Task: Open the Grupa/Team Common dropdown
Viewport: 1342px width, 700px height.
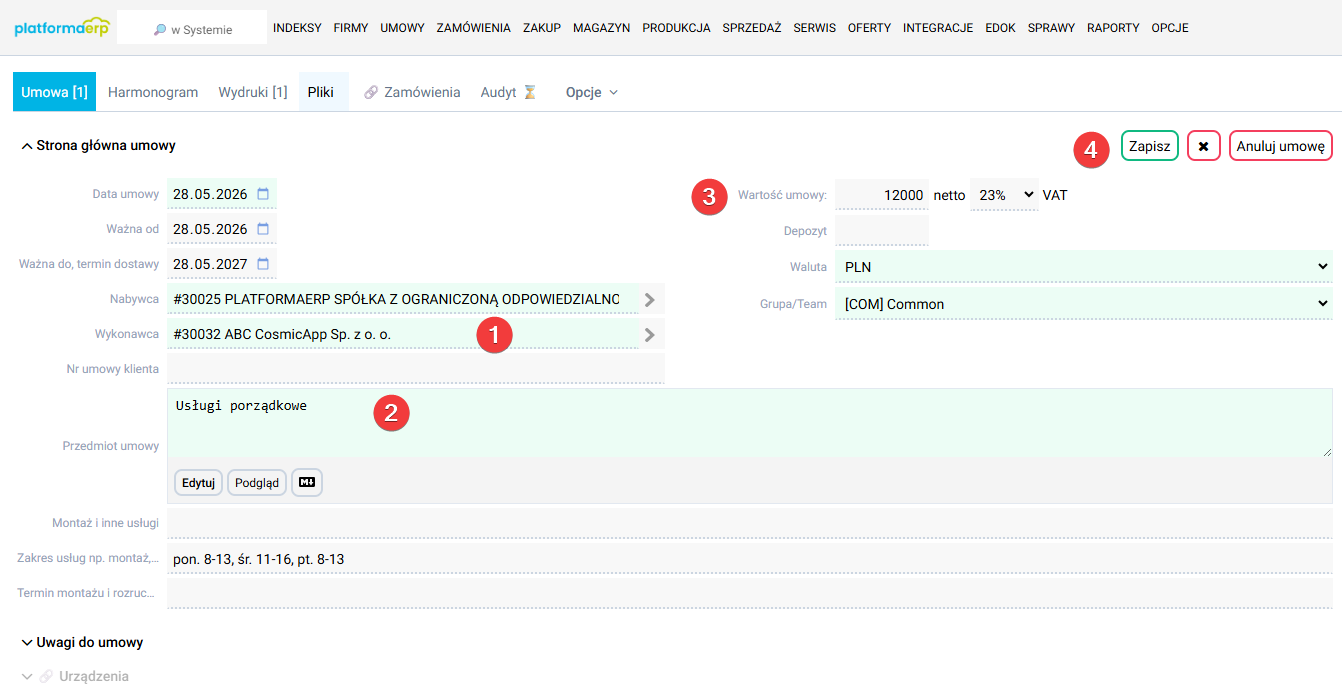Action: pos(1084,303)
